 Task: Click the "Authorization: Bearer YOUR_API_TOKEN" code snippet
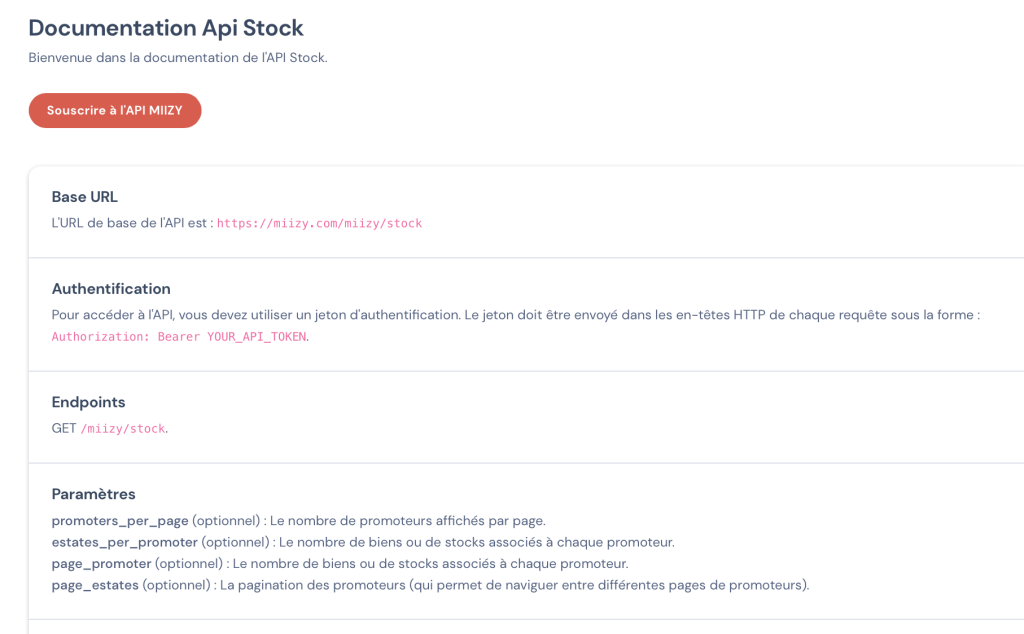pyautogui.click(x=179, y=337)
